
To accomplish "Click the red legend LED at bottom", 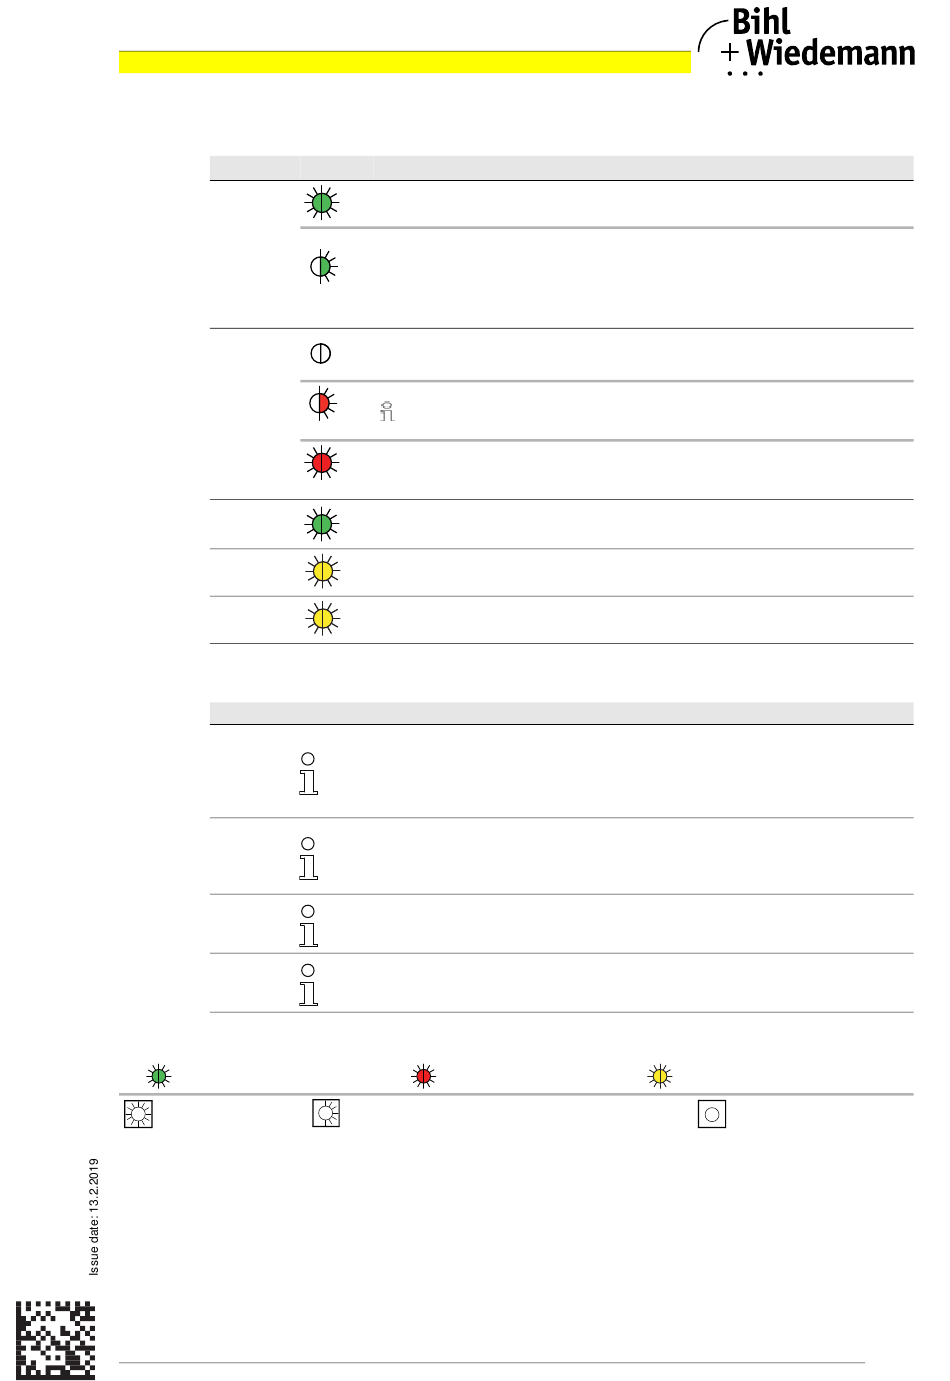I will pos(424,1076).
